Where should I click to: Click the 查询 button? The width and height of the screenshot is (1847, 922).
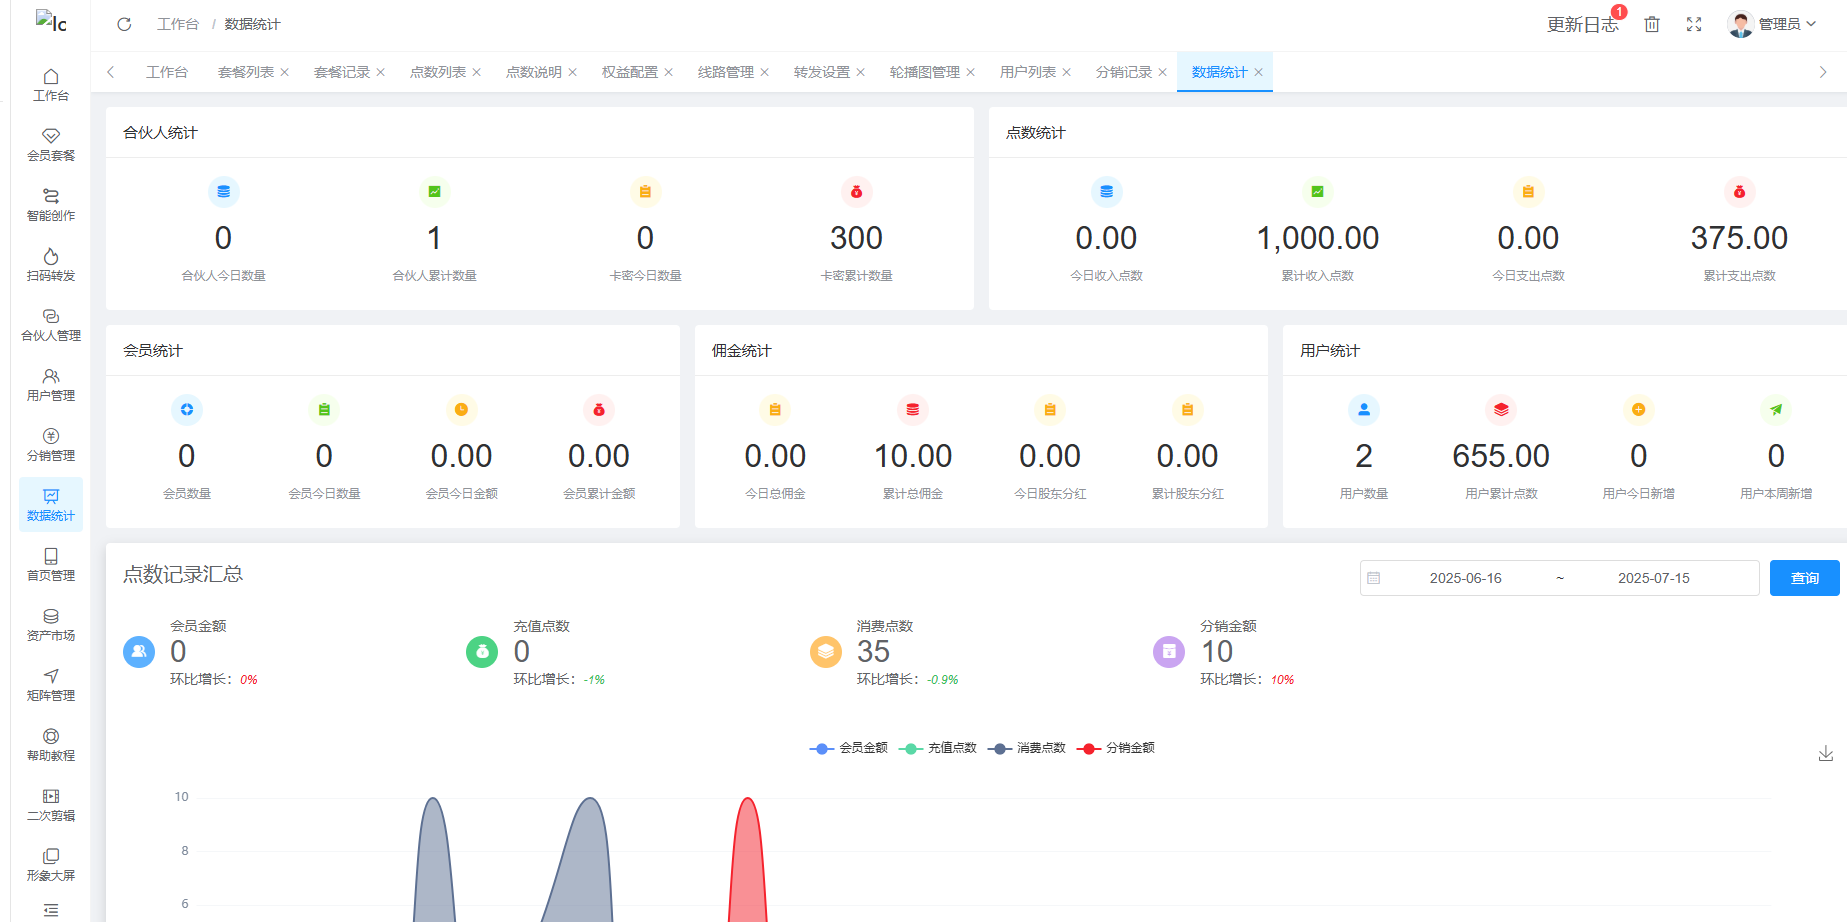pyautogui.click(x=1804, y=578)
